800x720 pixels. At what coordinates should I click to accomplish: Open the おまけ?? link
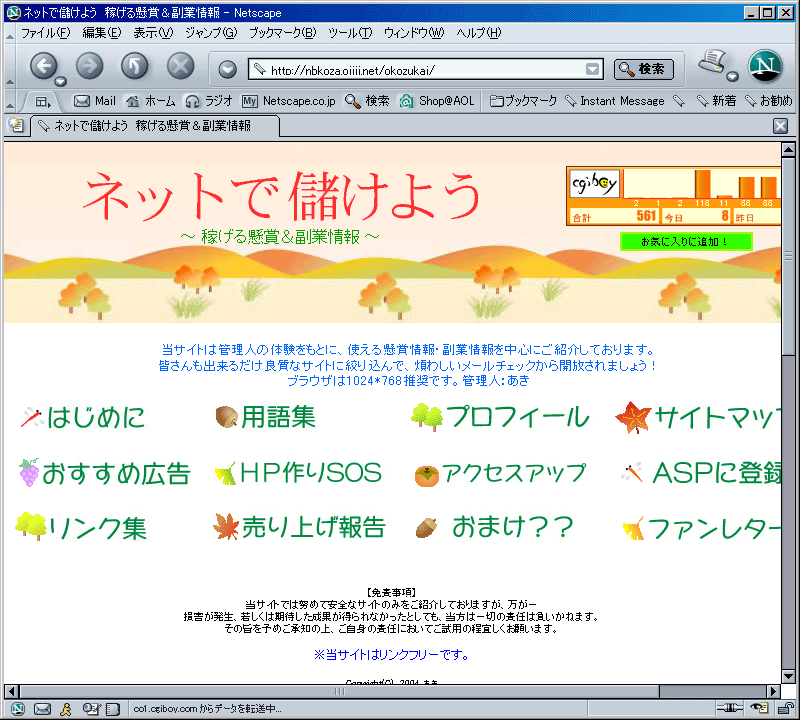click(494, 527)
